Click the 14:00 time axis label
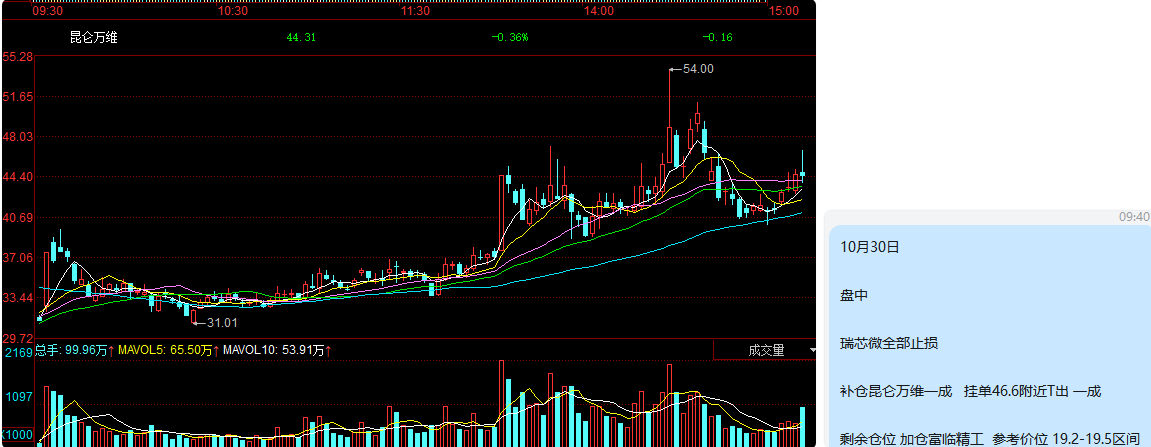 click(x=599, y=11)
